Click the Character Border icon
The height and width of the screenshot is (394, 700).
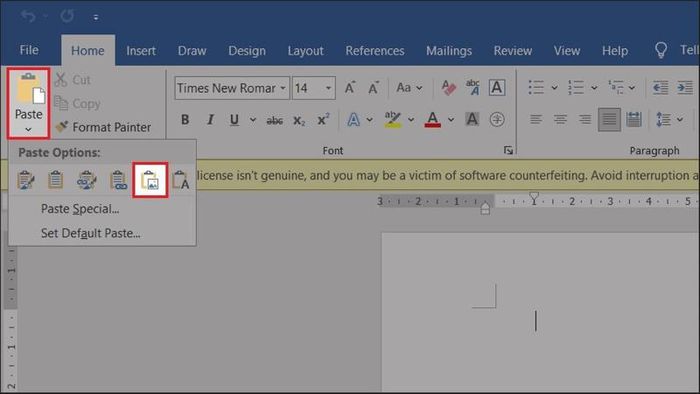pos(497,87)
